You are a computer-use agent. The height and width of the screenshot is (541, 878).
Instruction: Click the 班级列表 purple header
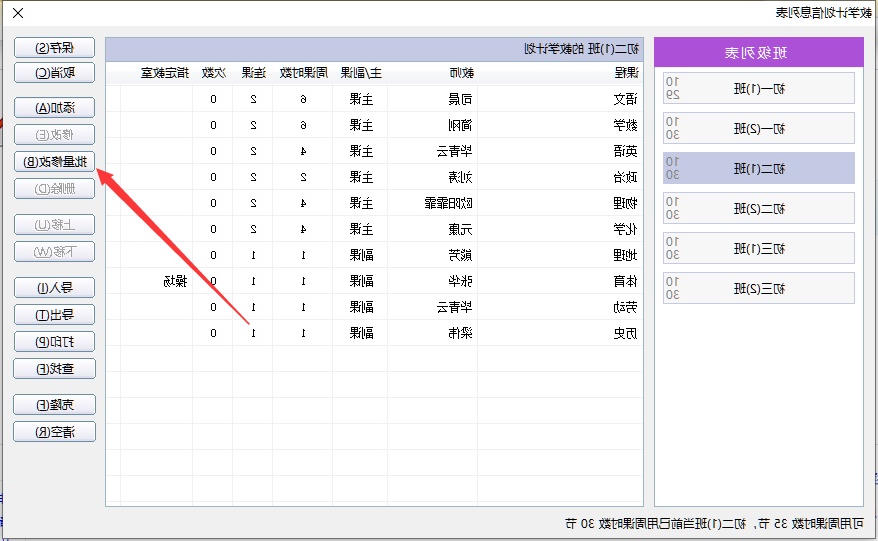pos(759,53)
